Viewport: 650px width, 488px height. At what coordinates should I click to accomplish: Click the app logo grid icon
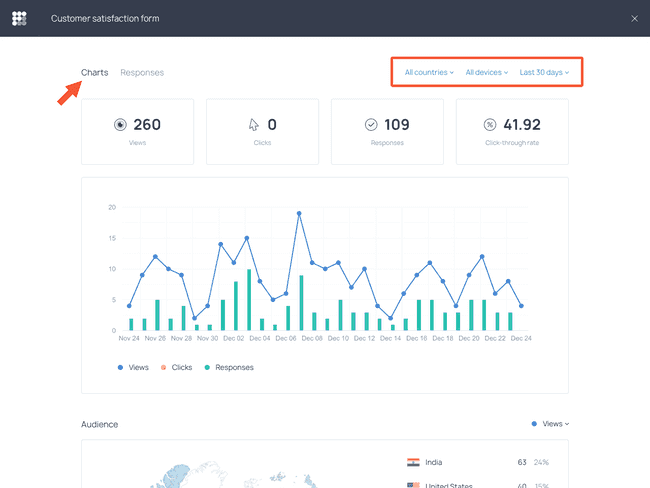point(19,18)
